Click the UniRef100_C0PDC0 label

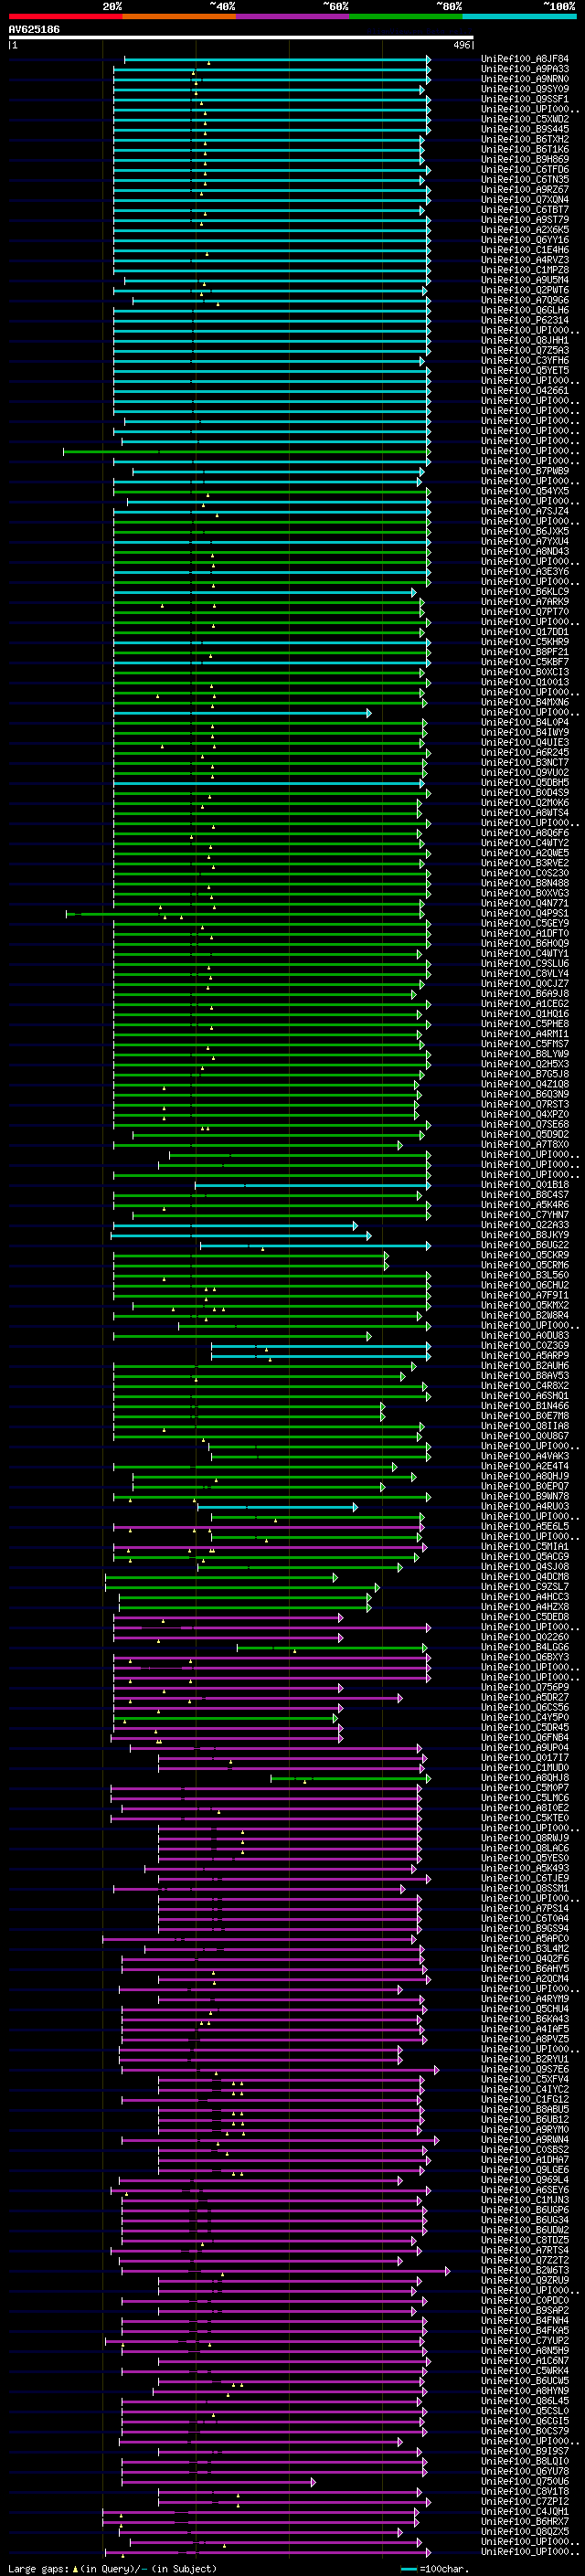[x=525, y=2300]
